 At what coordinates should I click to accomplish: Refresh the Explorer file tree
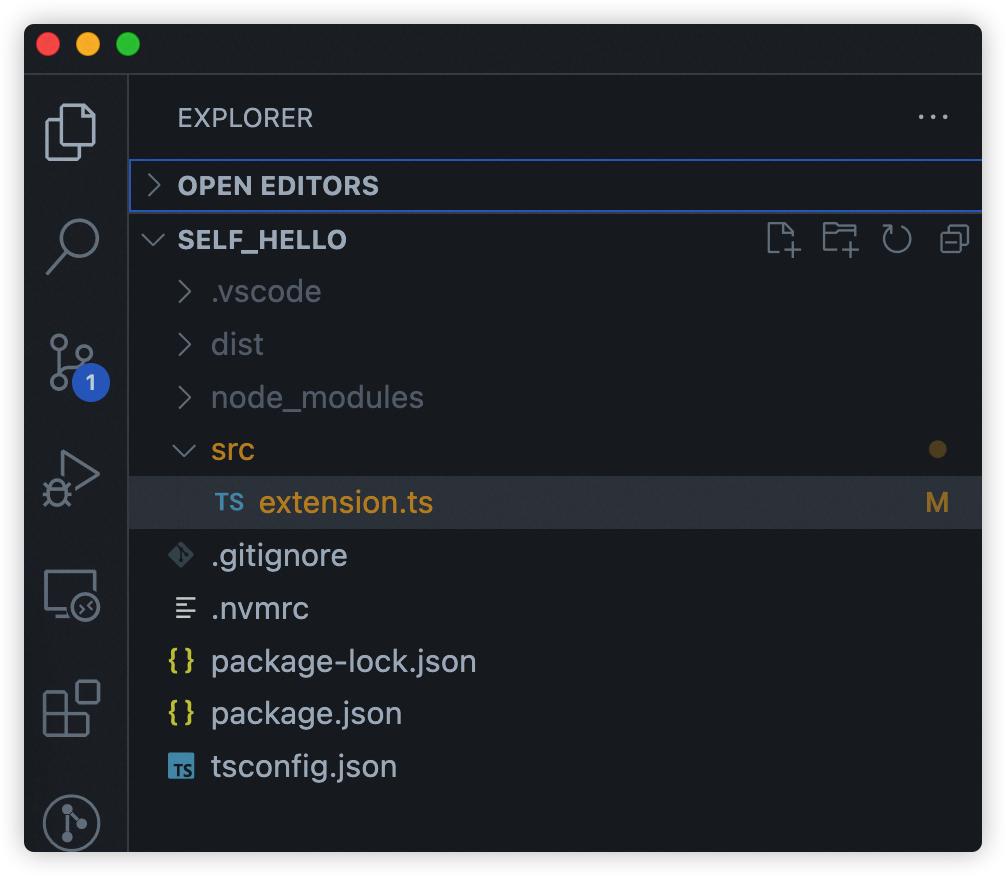[x=896, y=239]
